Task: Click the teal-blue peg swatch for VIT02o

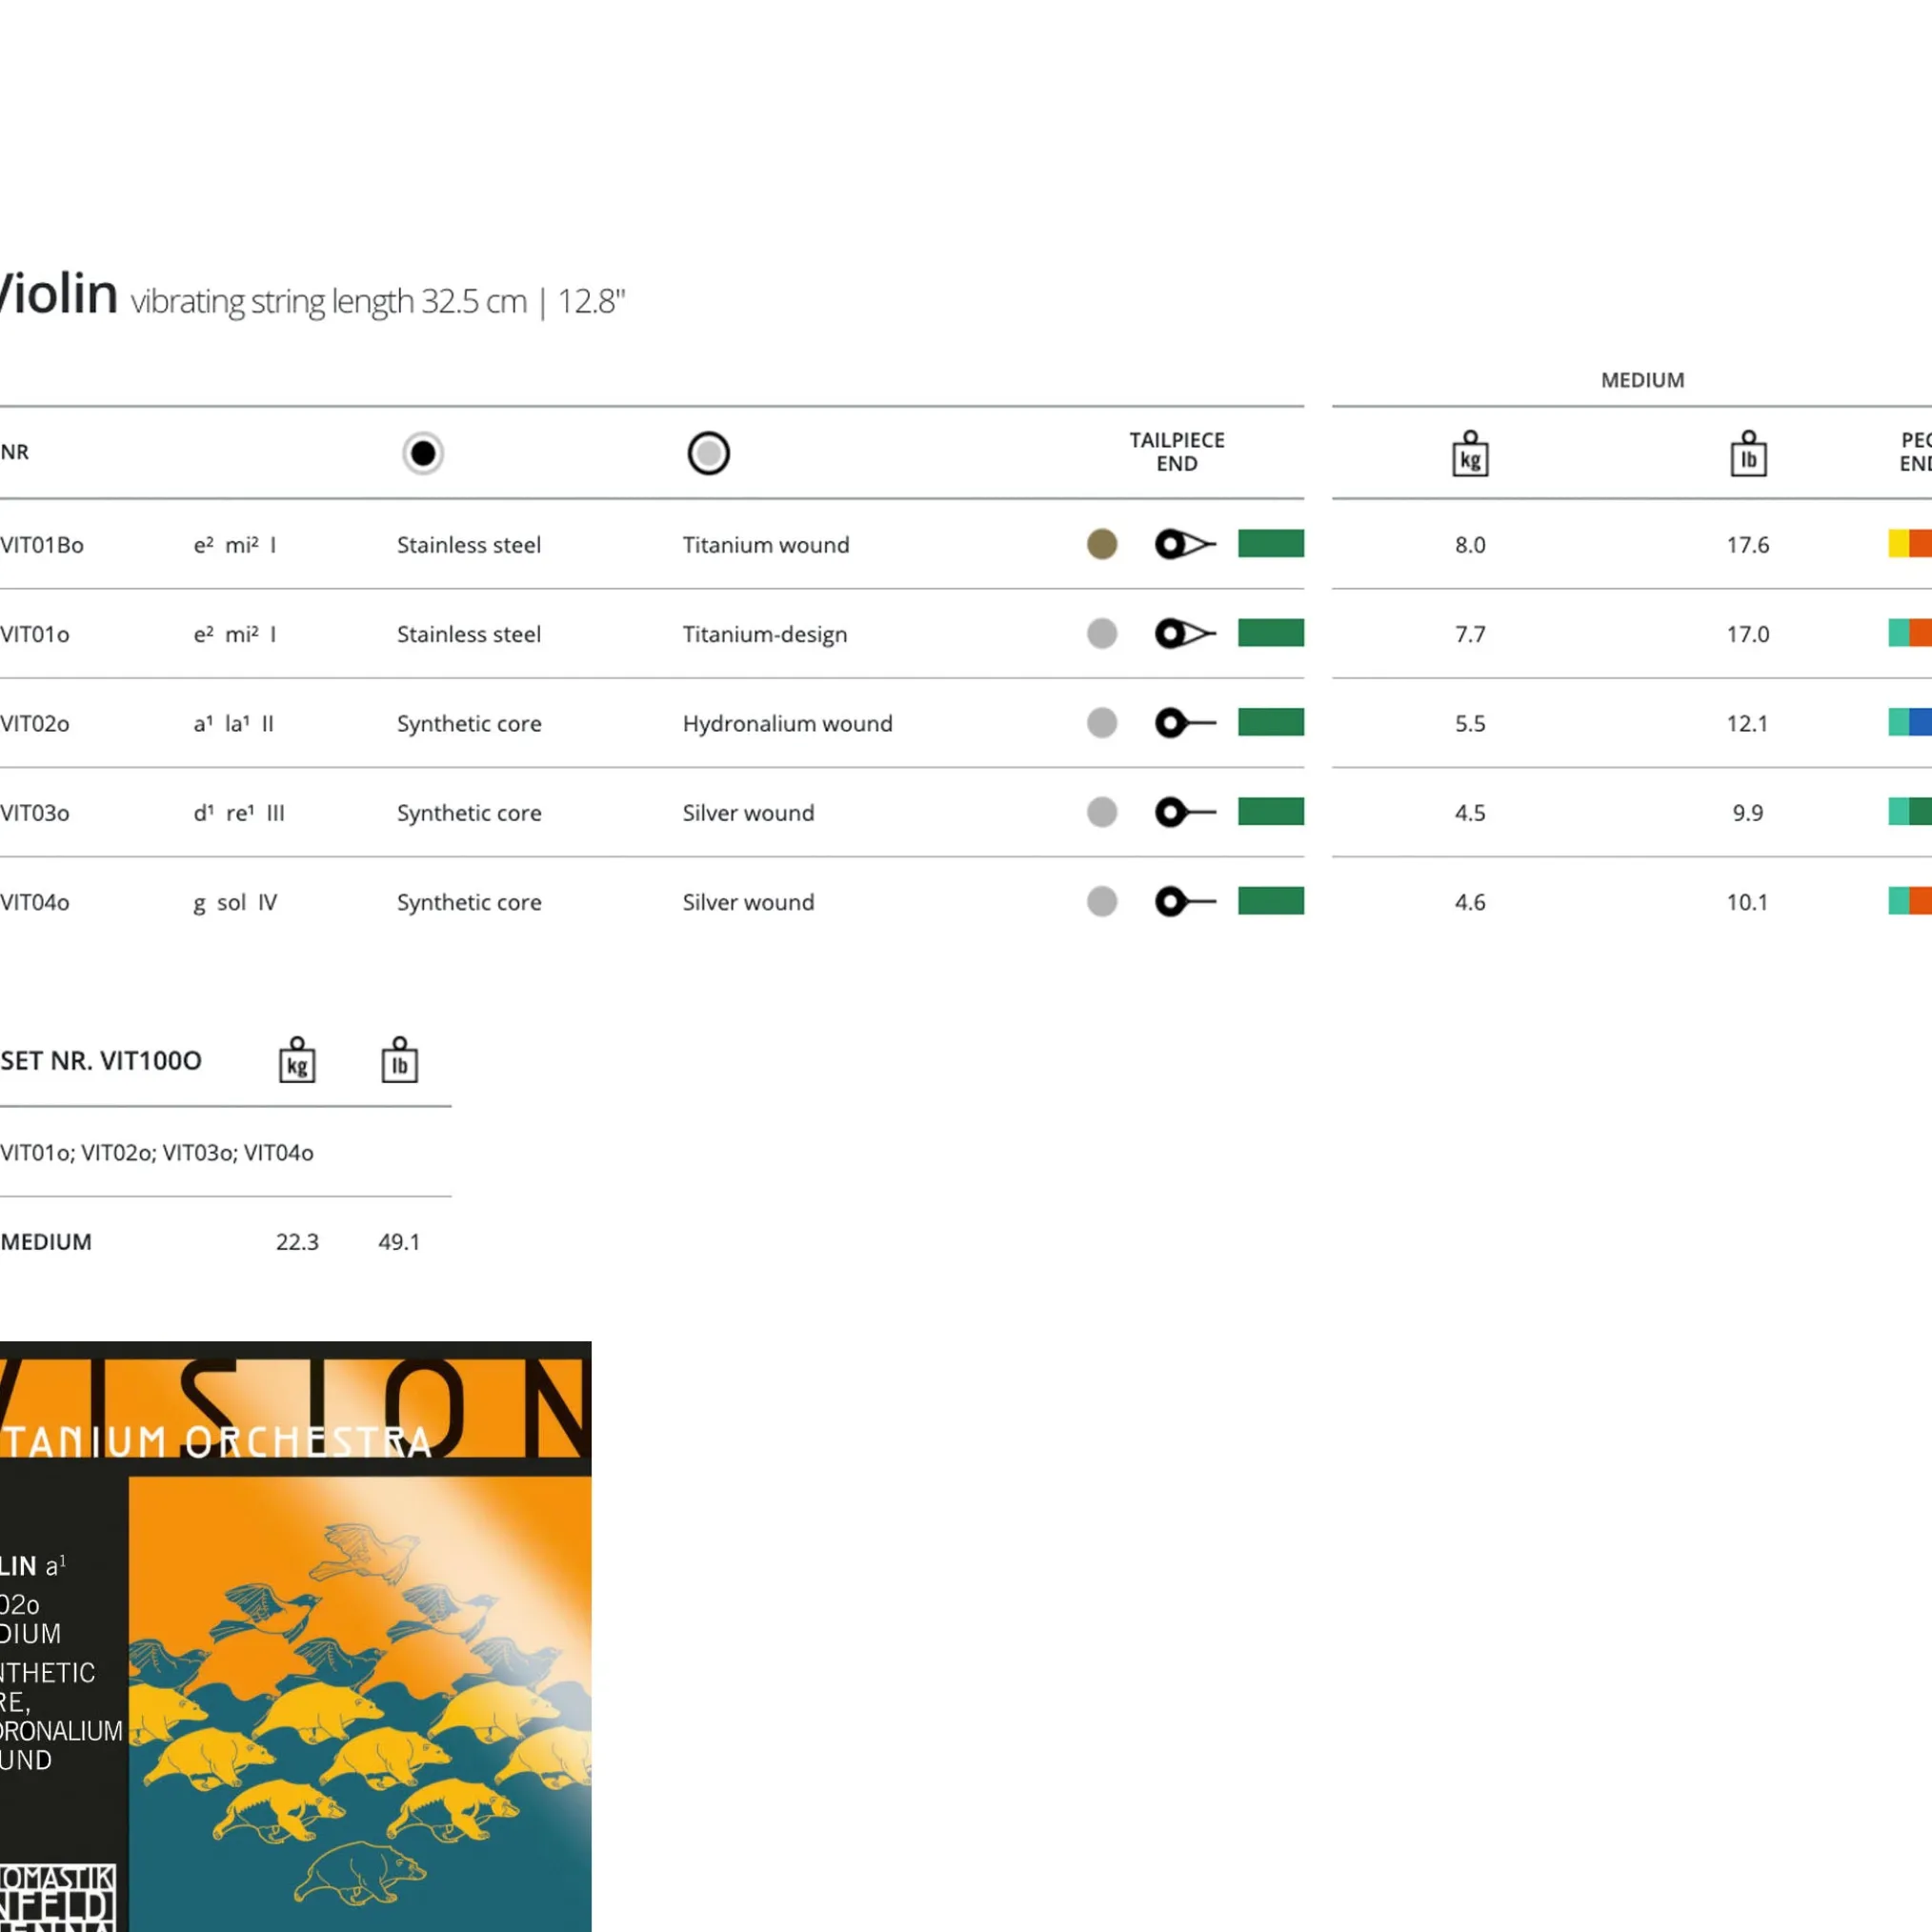Action: coord(1908,722)
